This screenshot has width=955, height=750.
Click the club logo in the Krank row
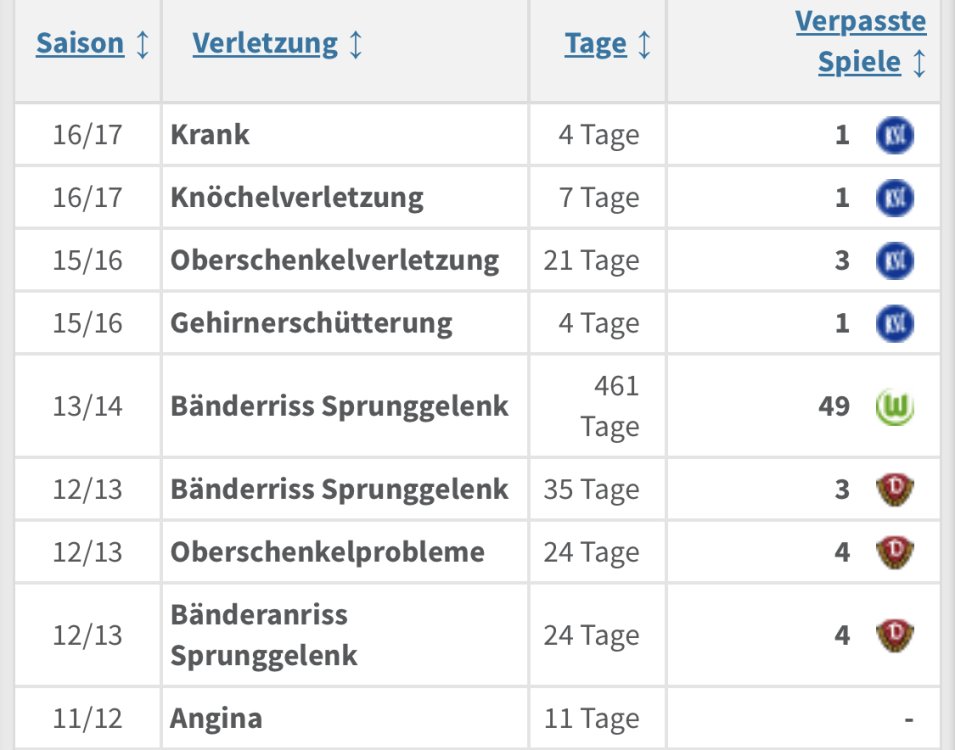[x=894, y=135]
